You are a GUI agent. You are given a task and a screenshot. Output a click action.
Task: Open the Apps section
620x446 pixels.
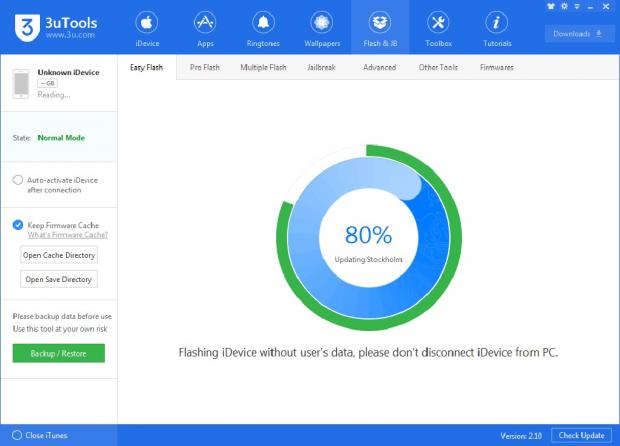tap(205, 29)
